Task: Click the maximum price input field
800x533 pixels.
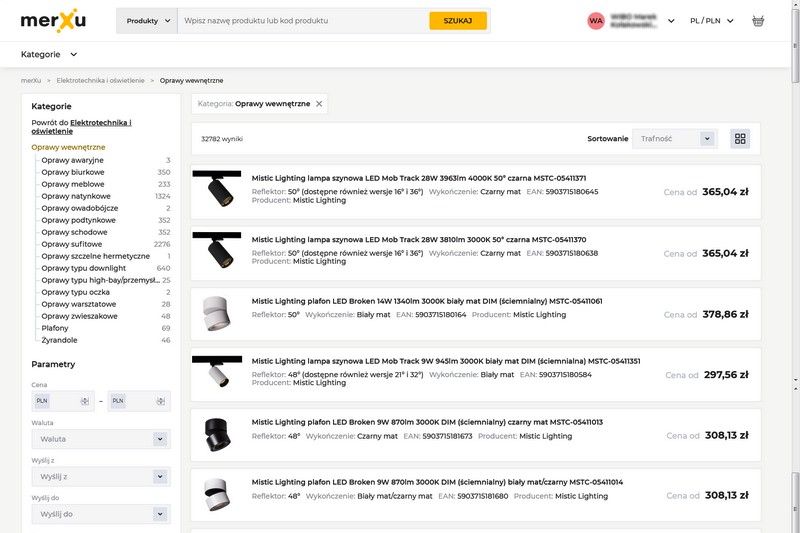Action: (139, 401)
